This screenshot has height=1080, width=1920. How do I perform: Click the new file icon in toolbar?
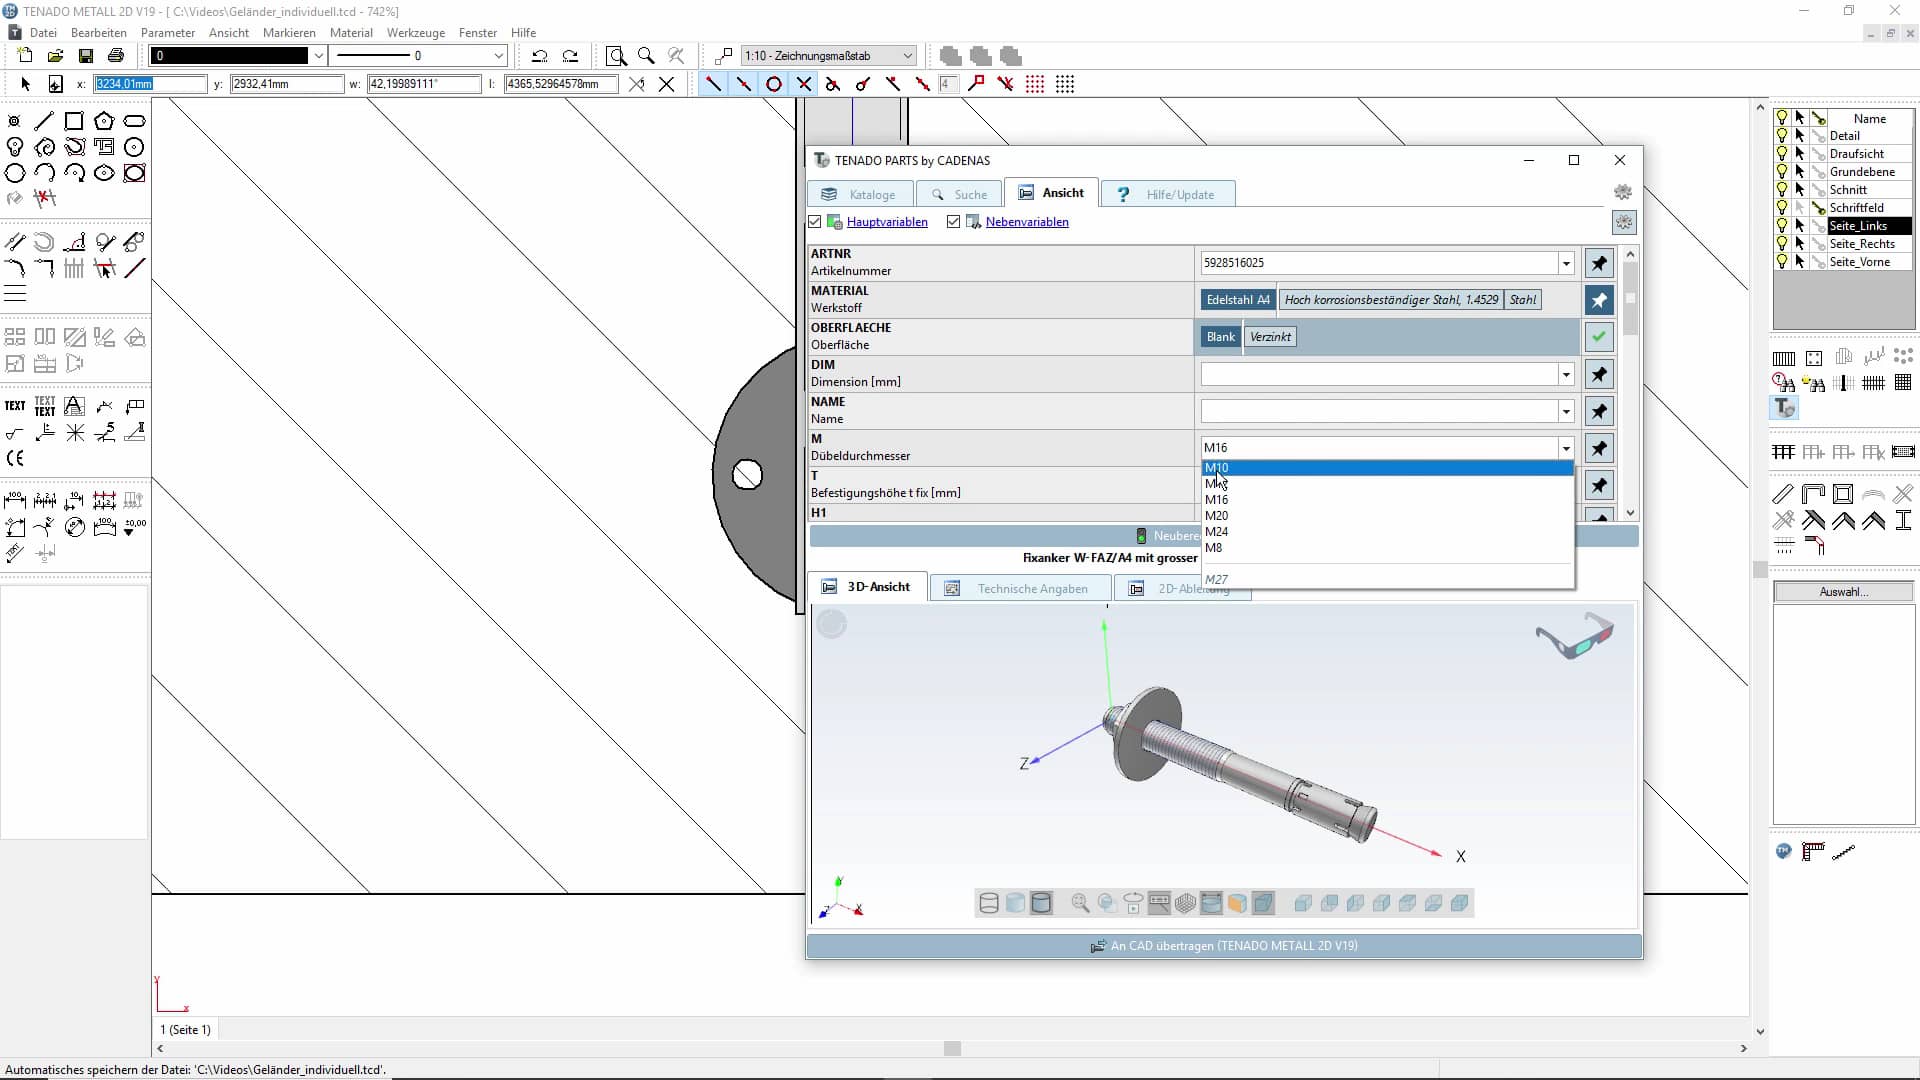[26, 56]
